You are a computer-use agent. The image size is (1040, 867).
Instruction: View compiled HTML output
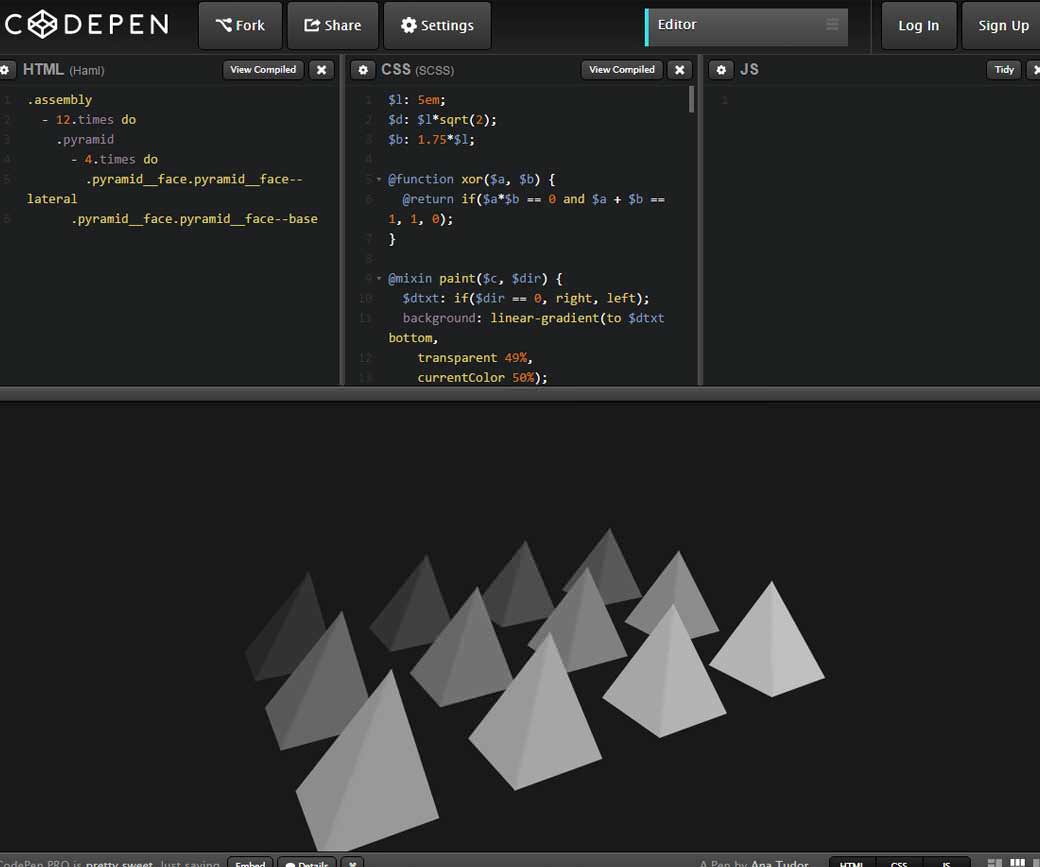pyautogui.click(x=263, y=70)
